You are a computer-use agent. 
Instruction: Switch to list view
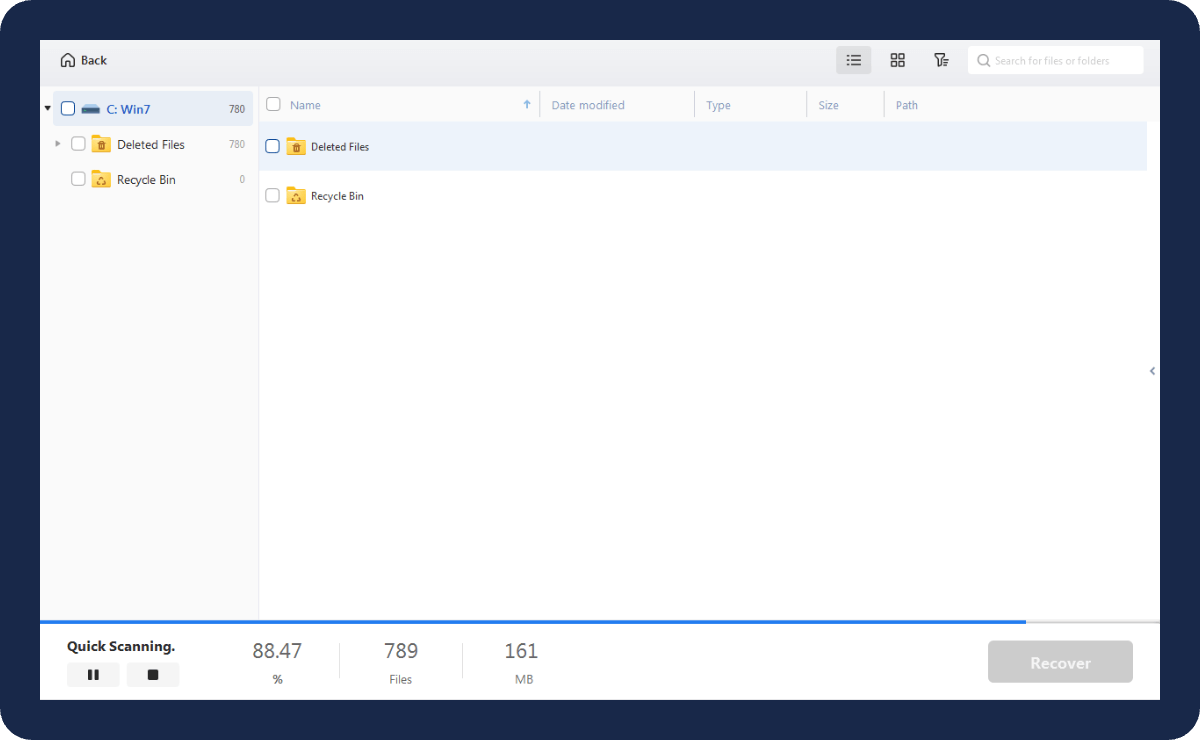point(853,60)
